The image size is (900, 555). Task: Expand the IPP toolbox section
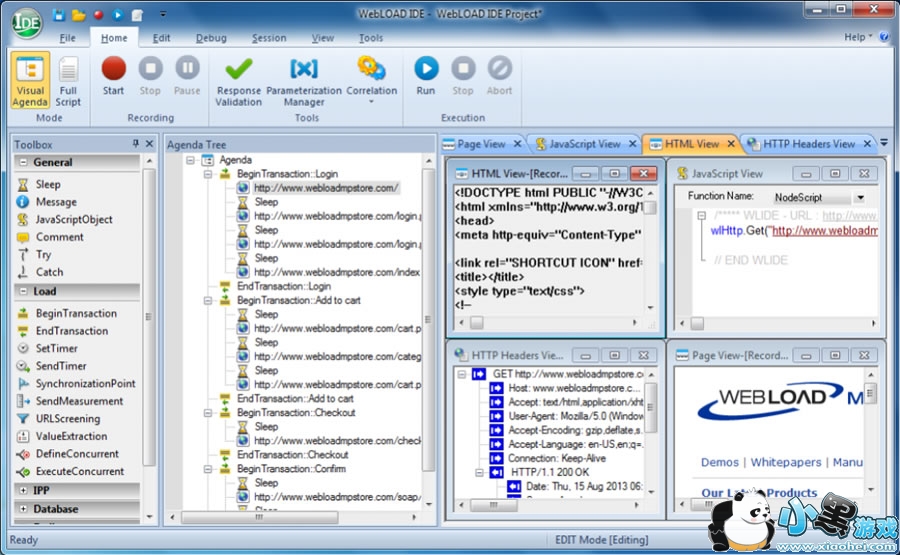tap(23, 491)
